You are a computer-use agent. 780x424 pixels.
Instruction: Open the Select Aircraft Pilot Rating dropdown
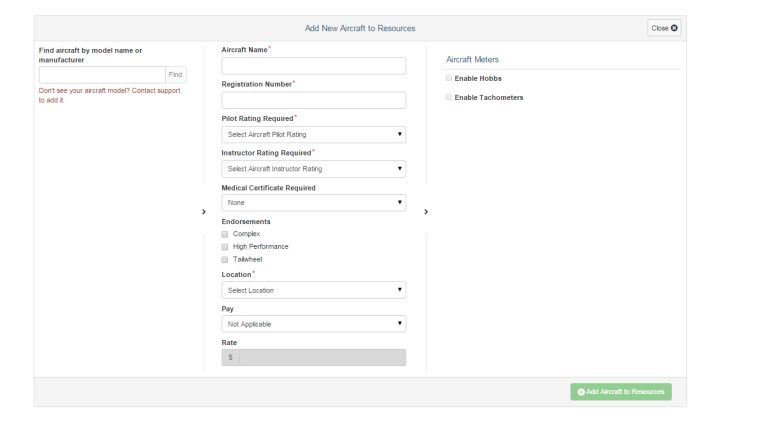[x=313, y=134]
